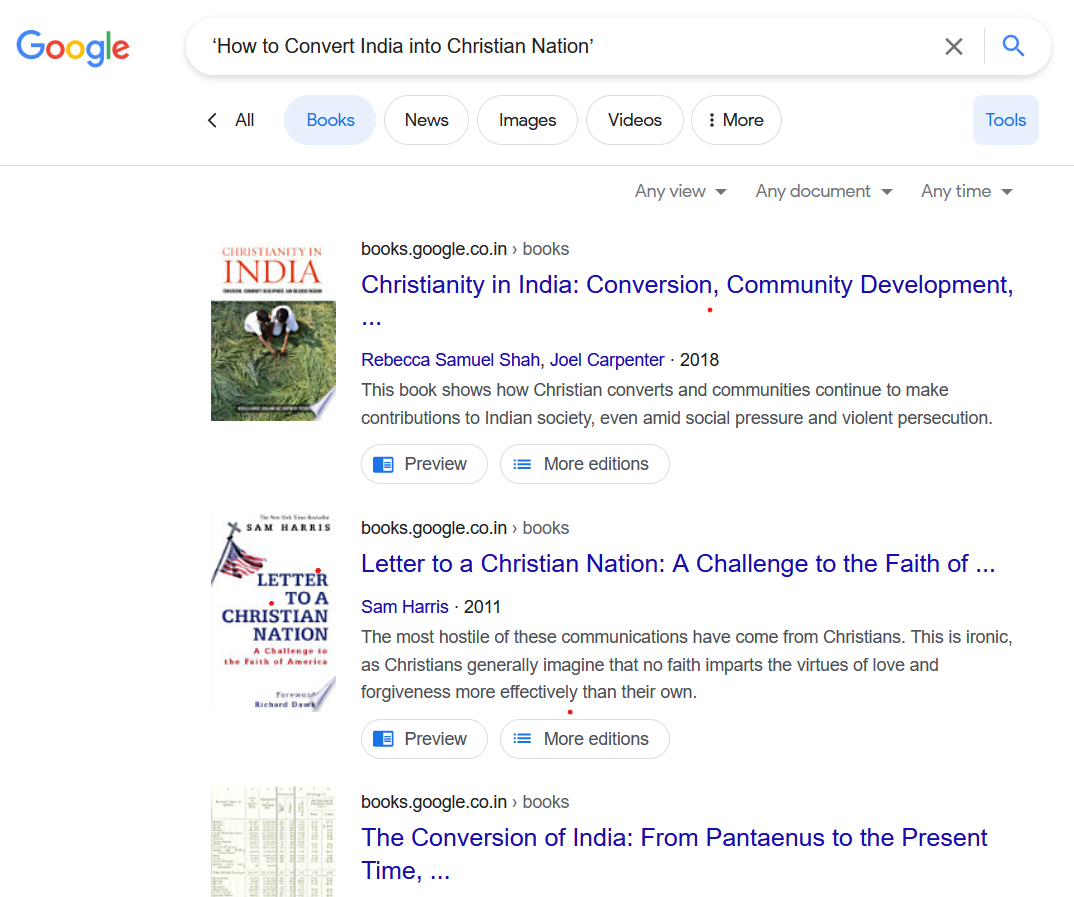The width and height of the screenshot is (1074, 897).
Task: Select the Books tab
Action: point(330,120)
